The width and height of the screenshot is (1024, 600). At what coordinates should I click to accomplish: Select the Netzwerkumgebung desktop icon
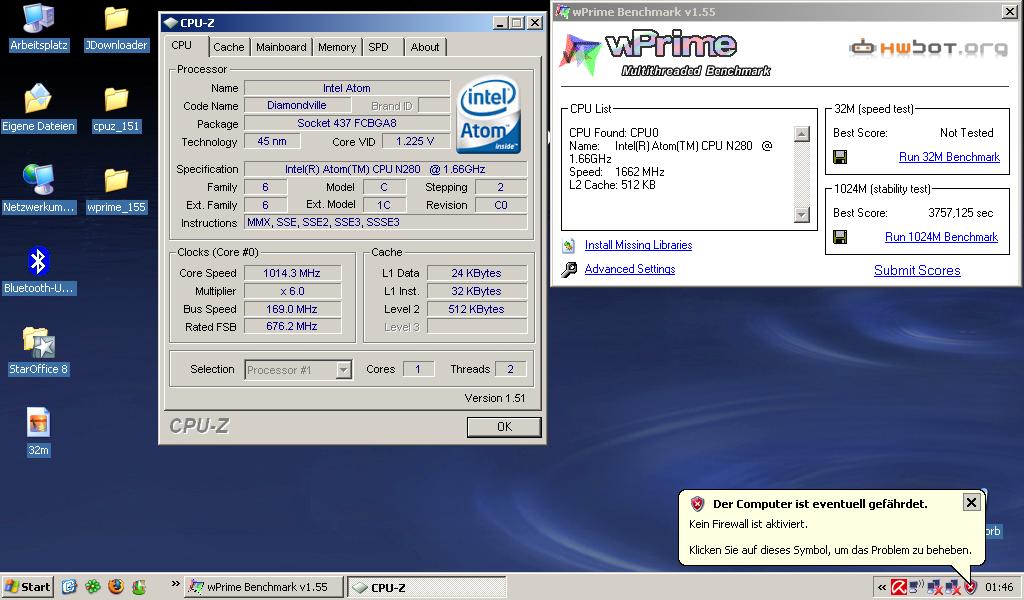[x=38, y=180]
